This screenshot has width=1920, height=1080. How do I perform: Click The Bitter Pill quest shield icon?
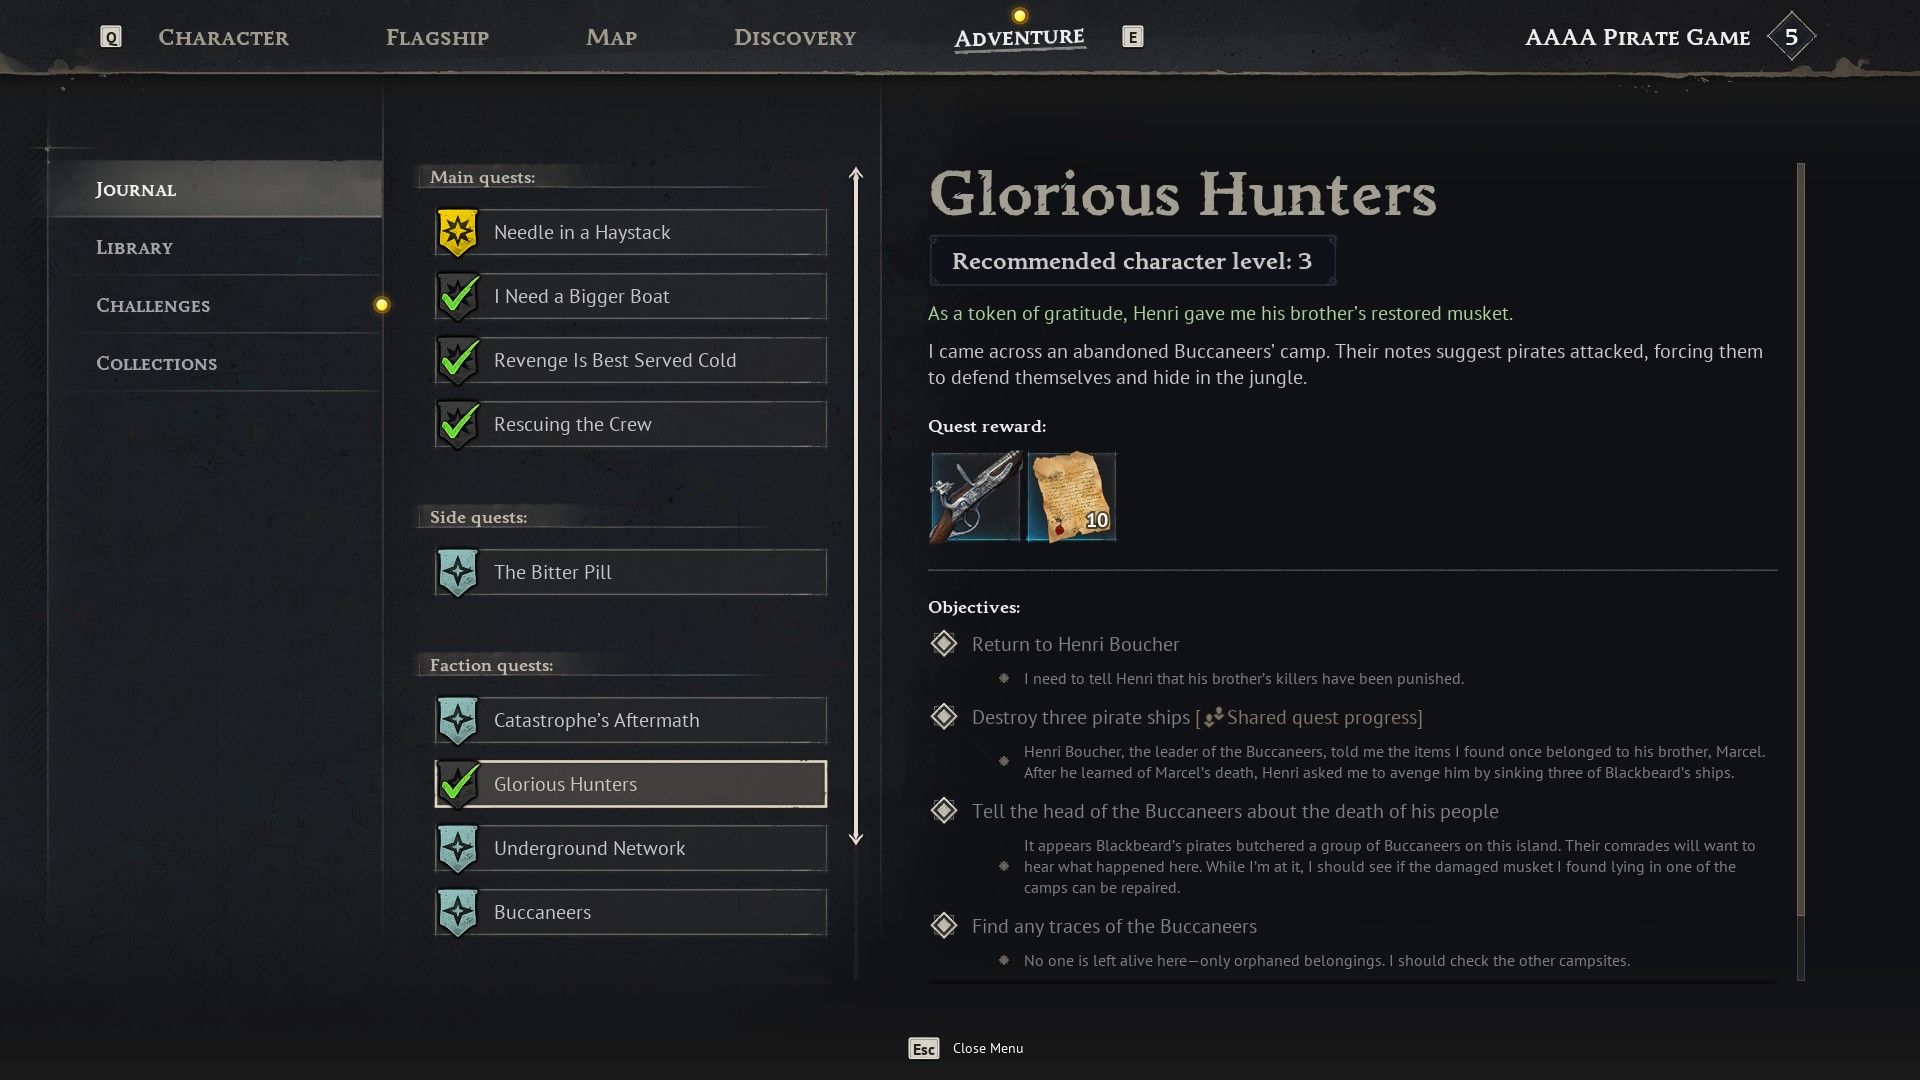coord(458,573)
